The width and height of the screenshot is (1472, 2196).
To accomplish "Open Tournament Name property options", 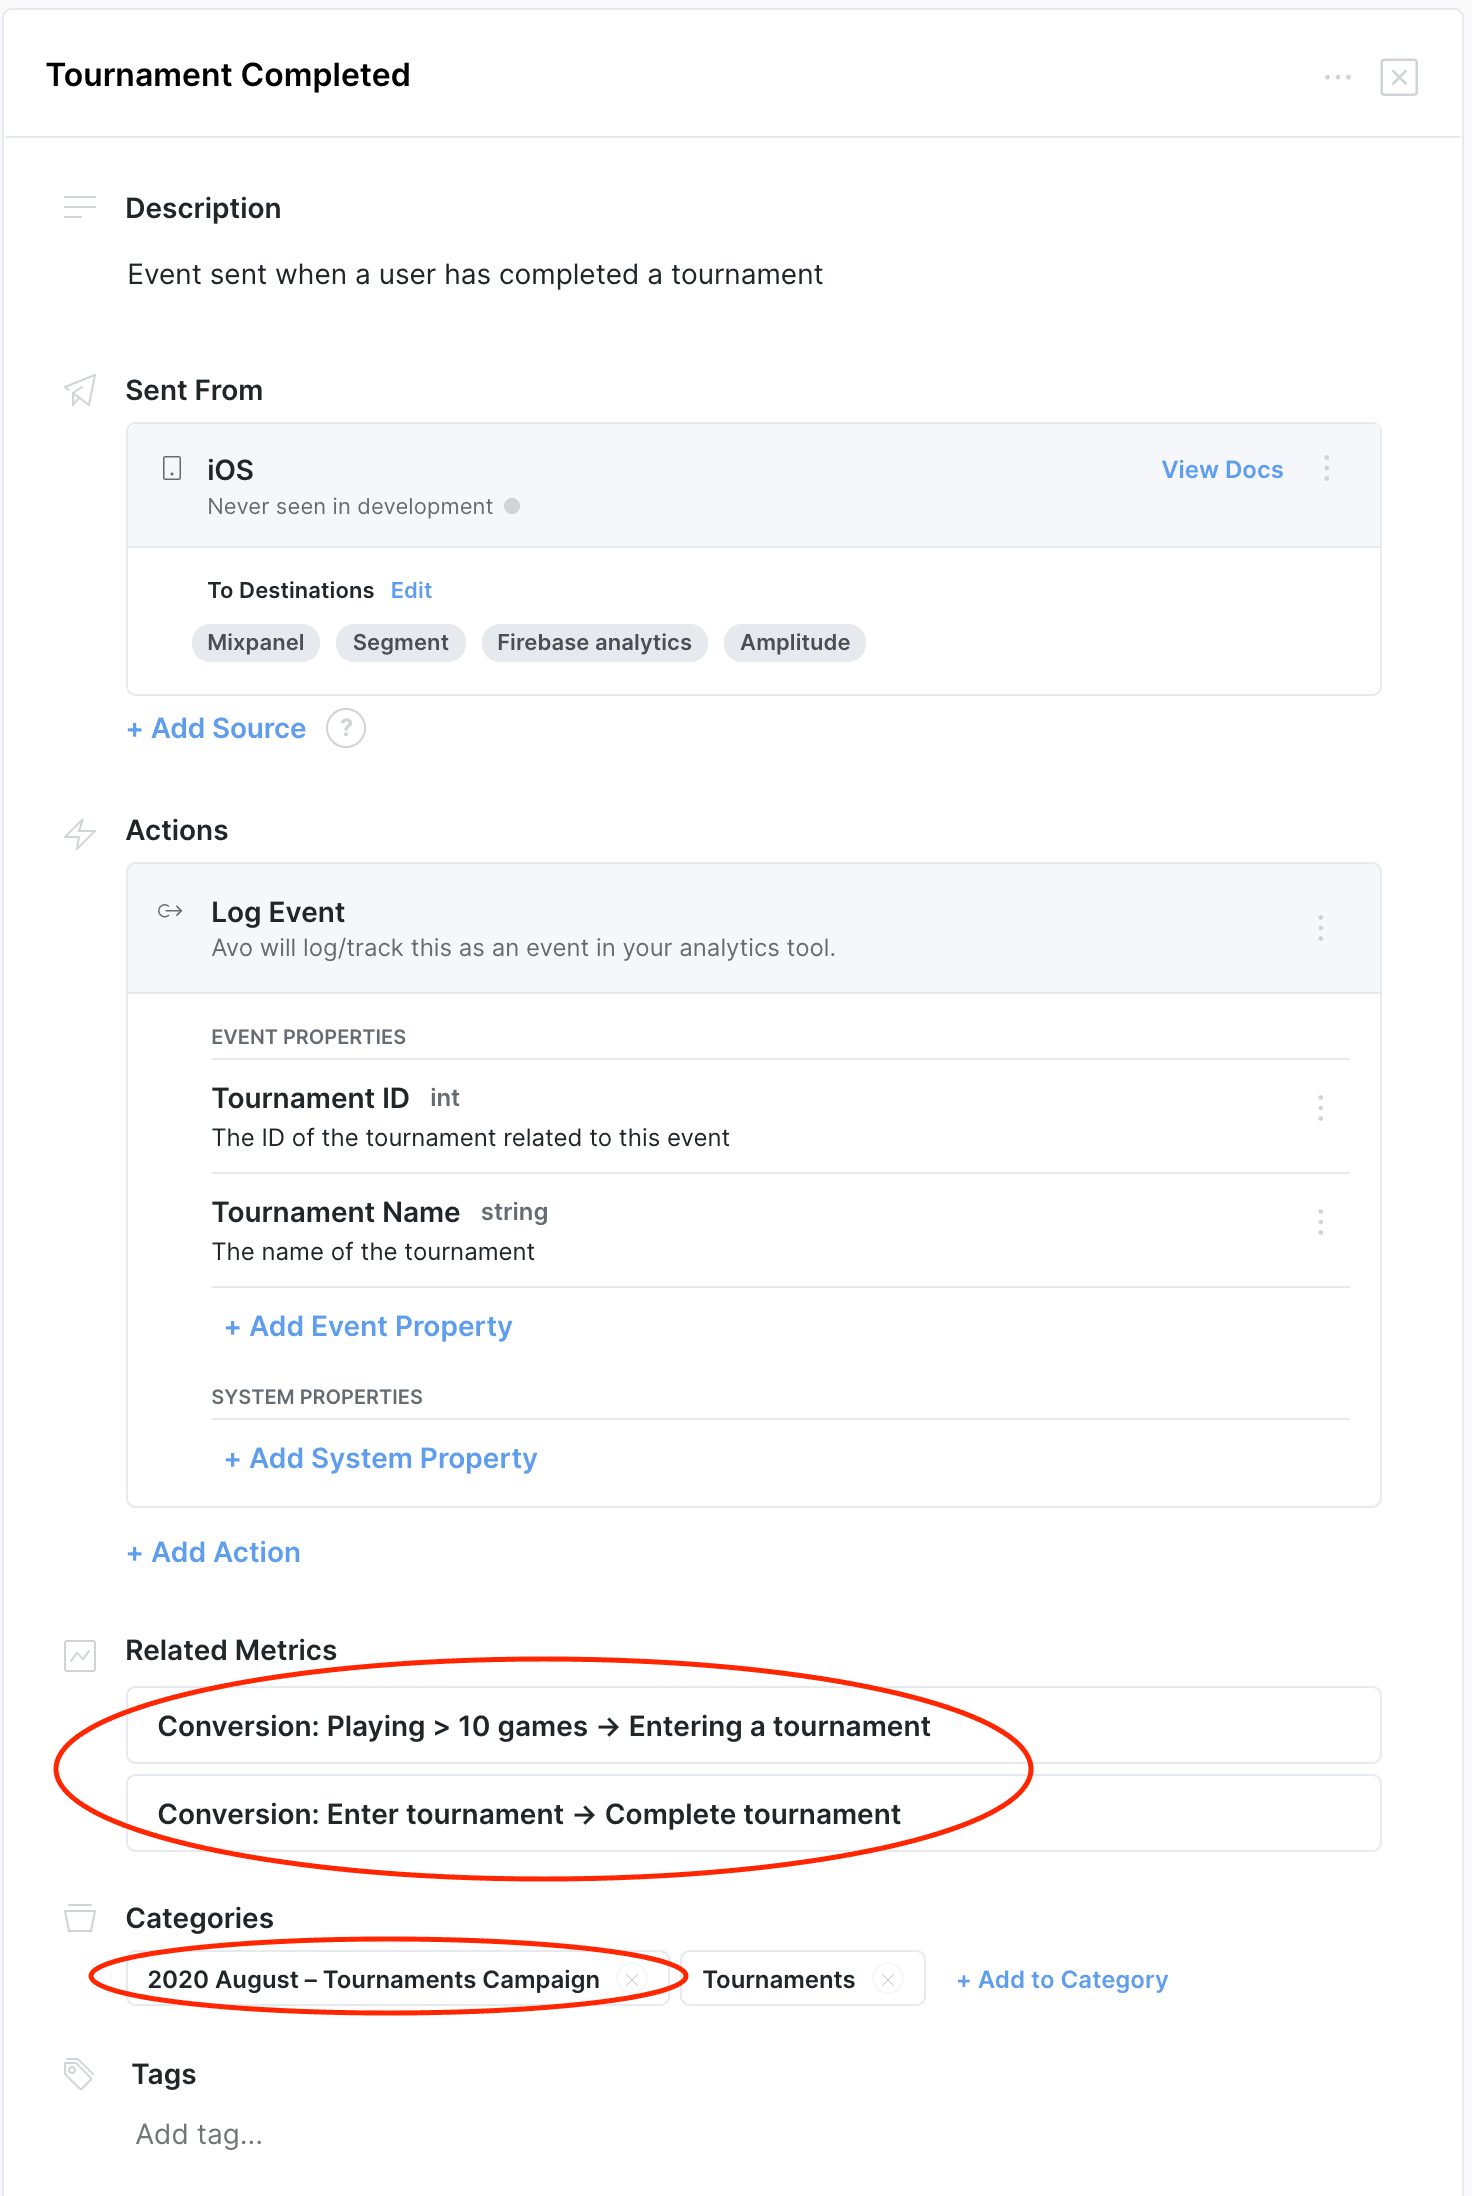I will [1320, 1222].
